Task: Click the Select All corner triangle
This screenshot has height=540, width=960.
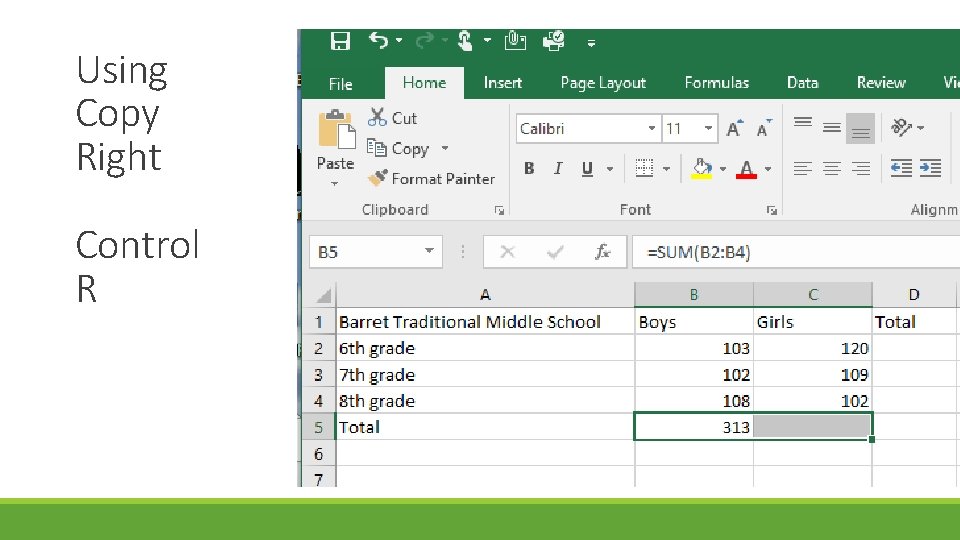Action: tap(323, 295)
